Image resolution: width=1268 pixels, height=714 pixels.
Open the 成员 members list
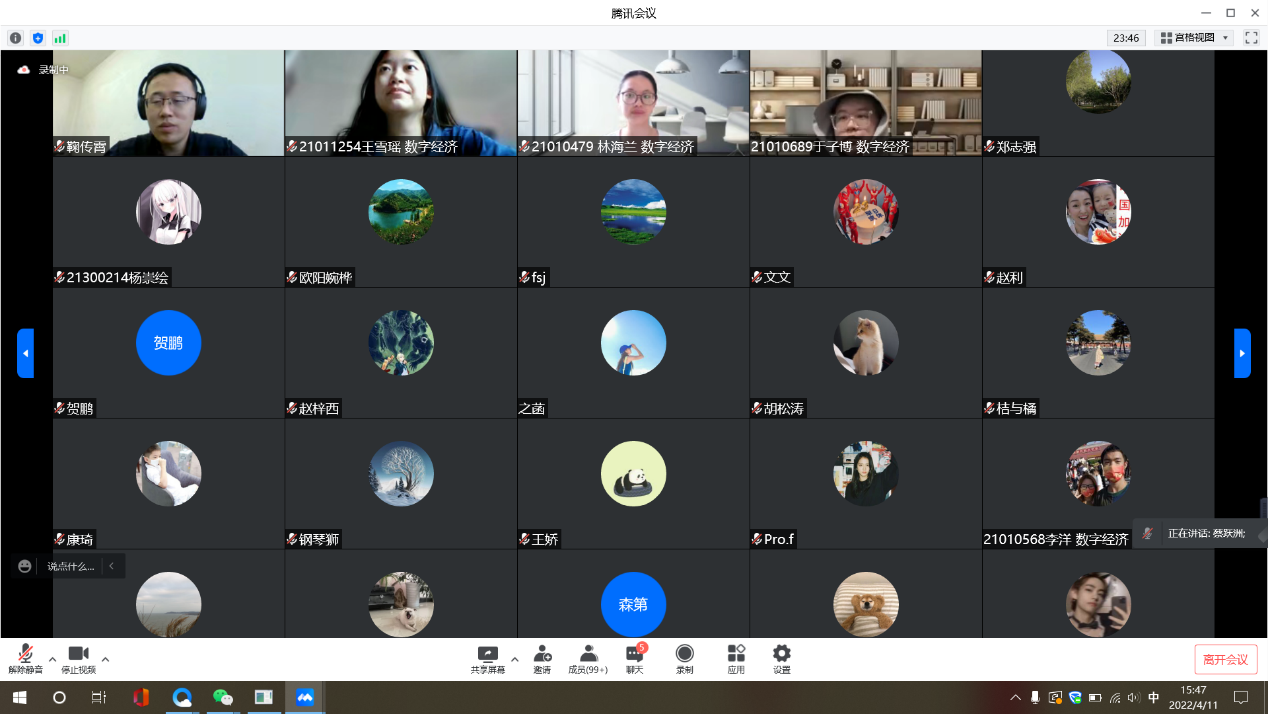[x=588, y=658]
